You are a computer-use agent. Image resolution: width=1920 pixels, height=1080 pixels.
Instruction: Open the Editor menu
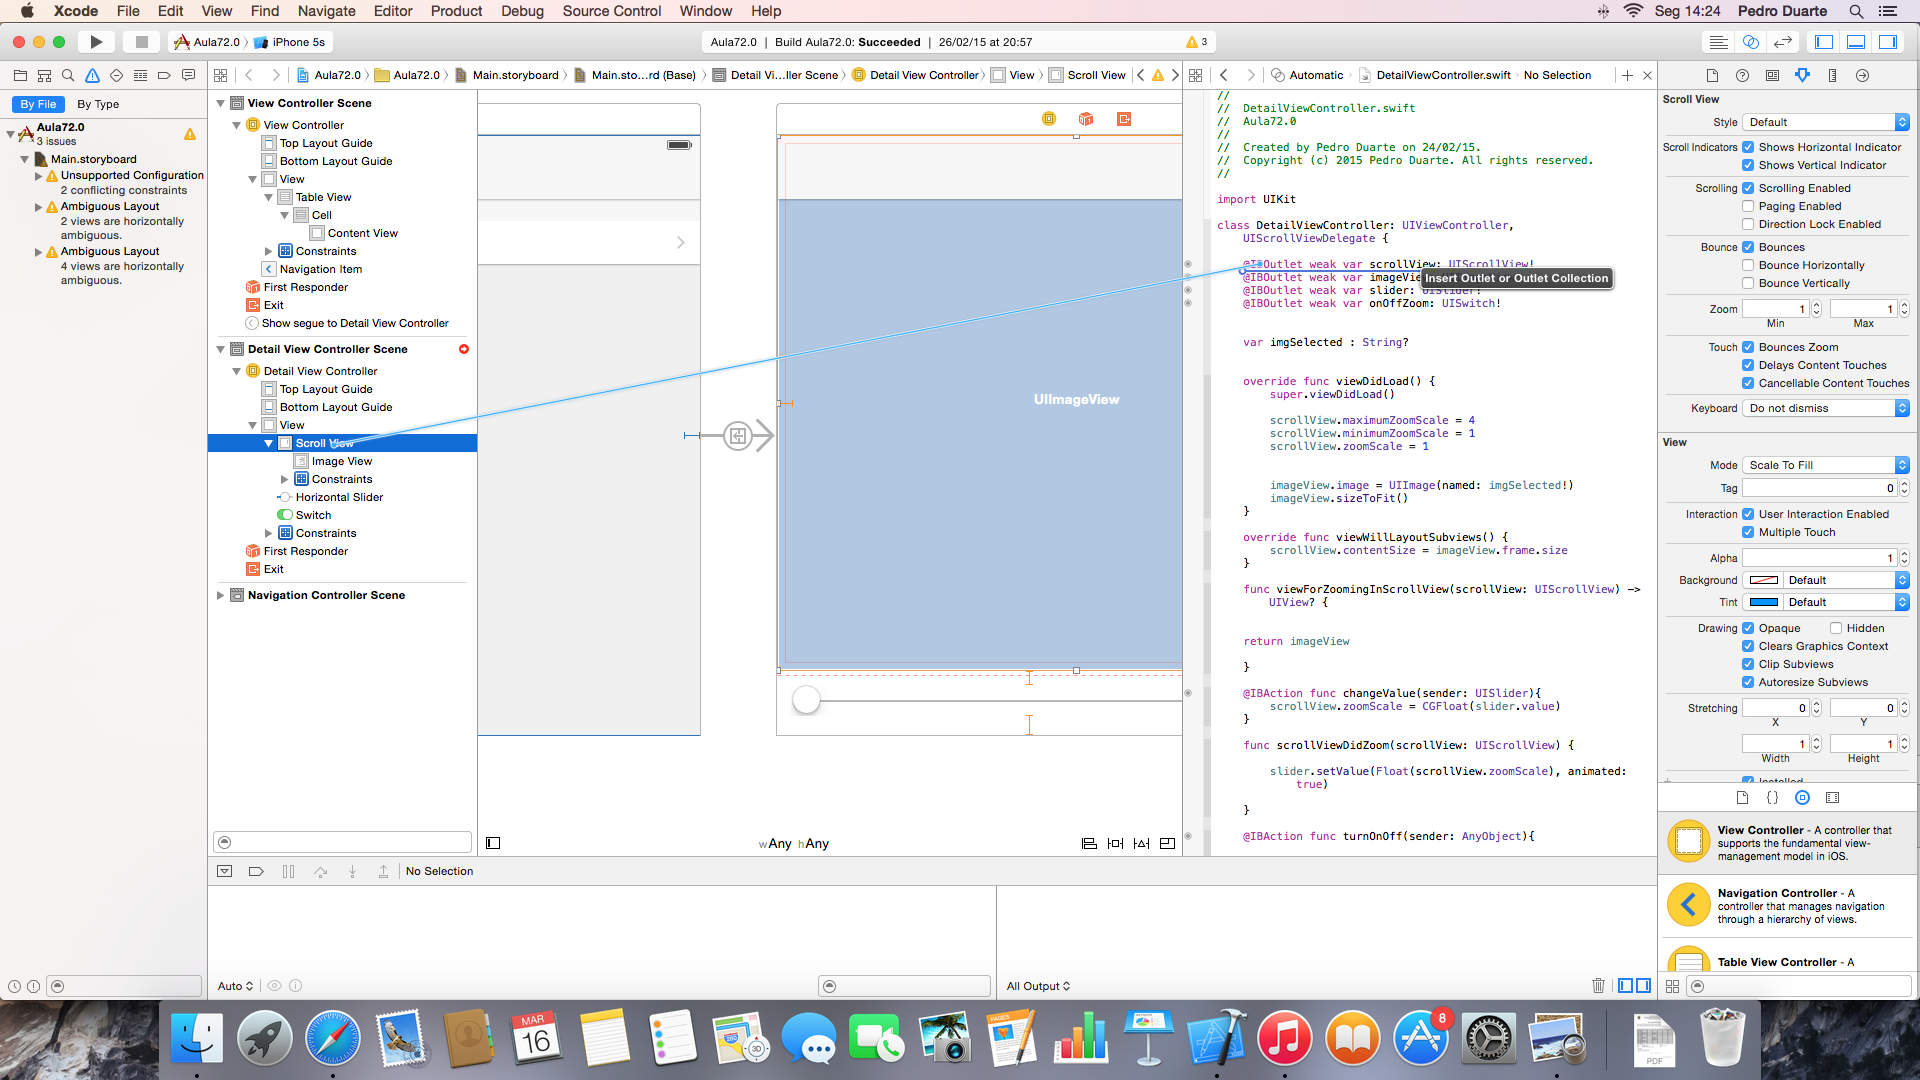pos(393,11)
